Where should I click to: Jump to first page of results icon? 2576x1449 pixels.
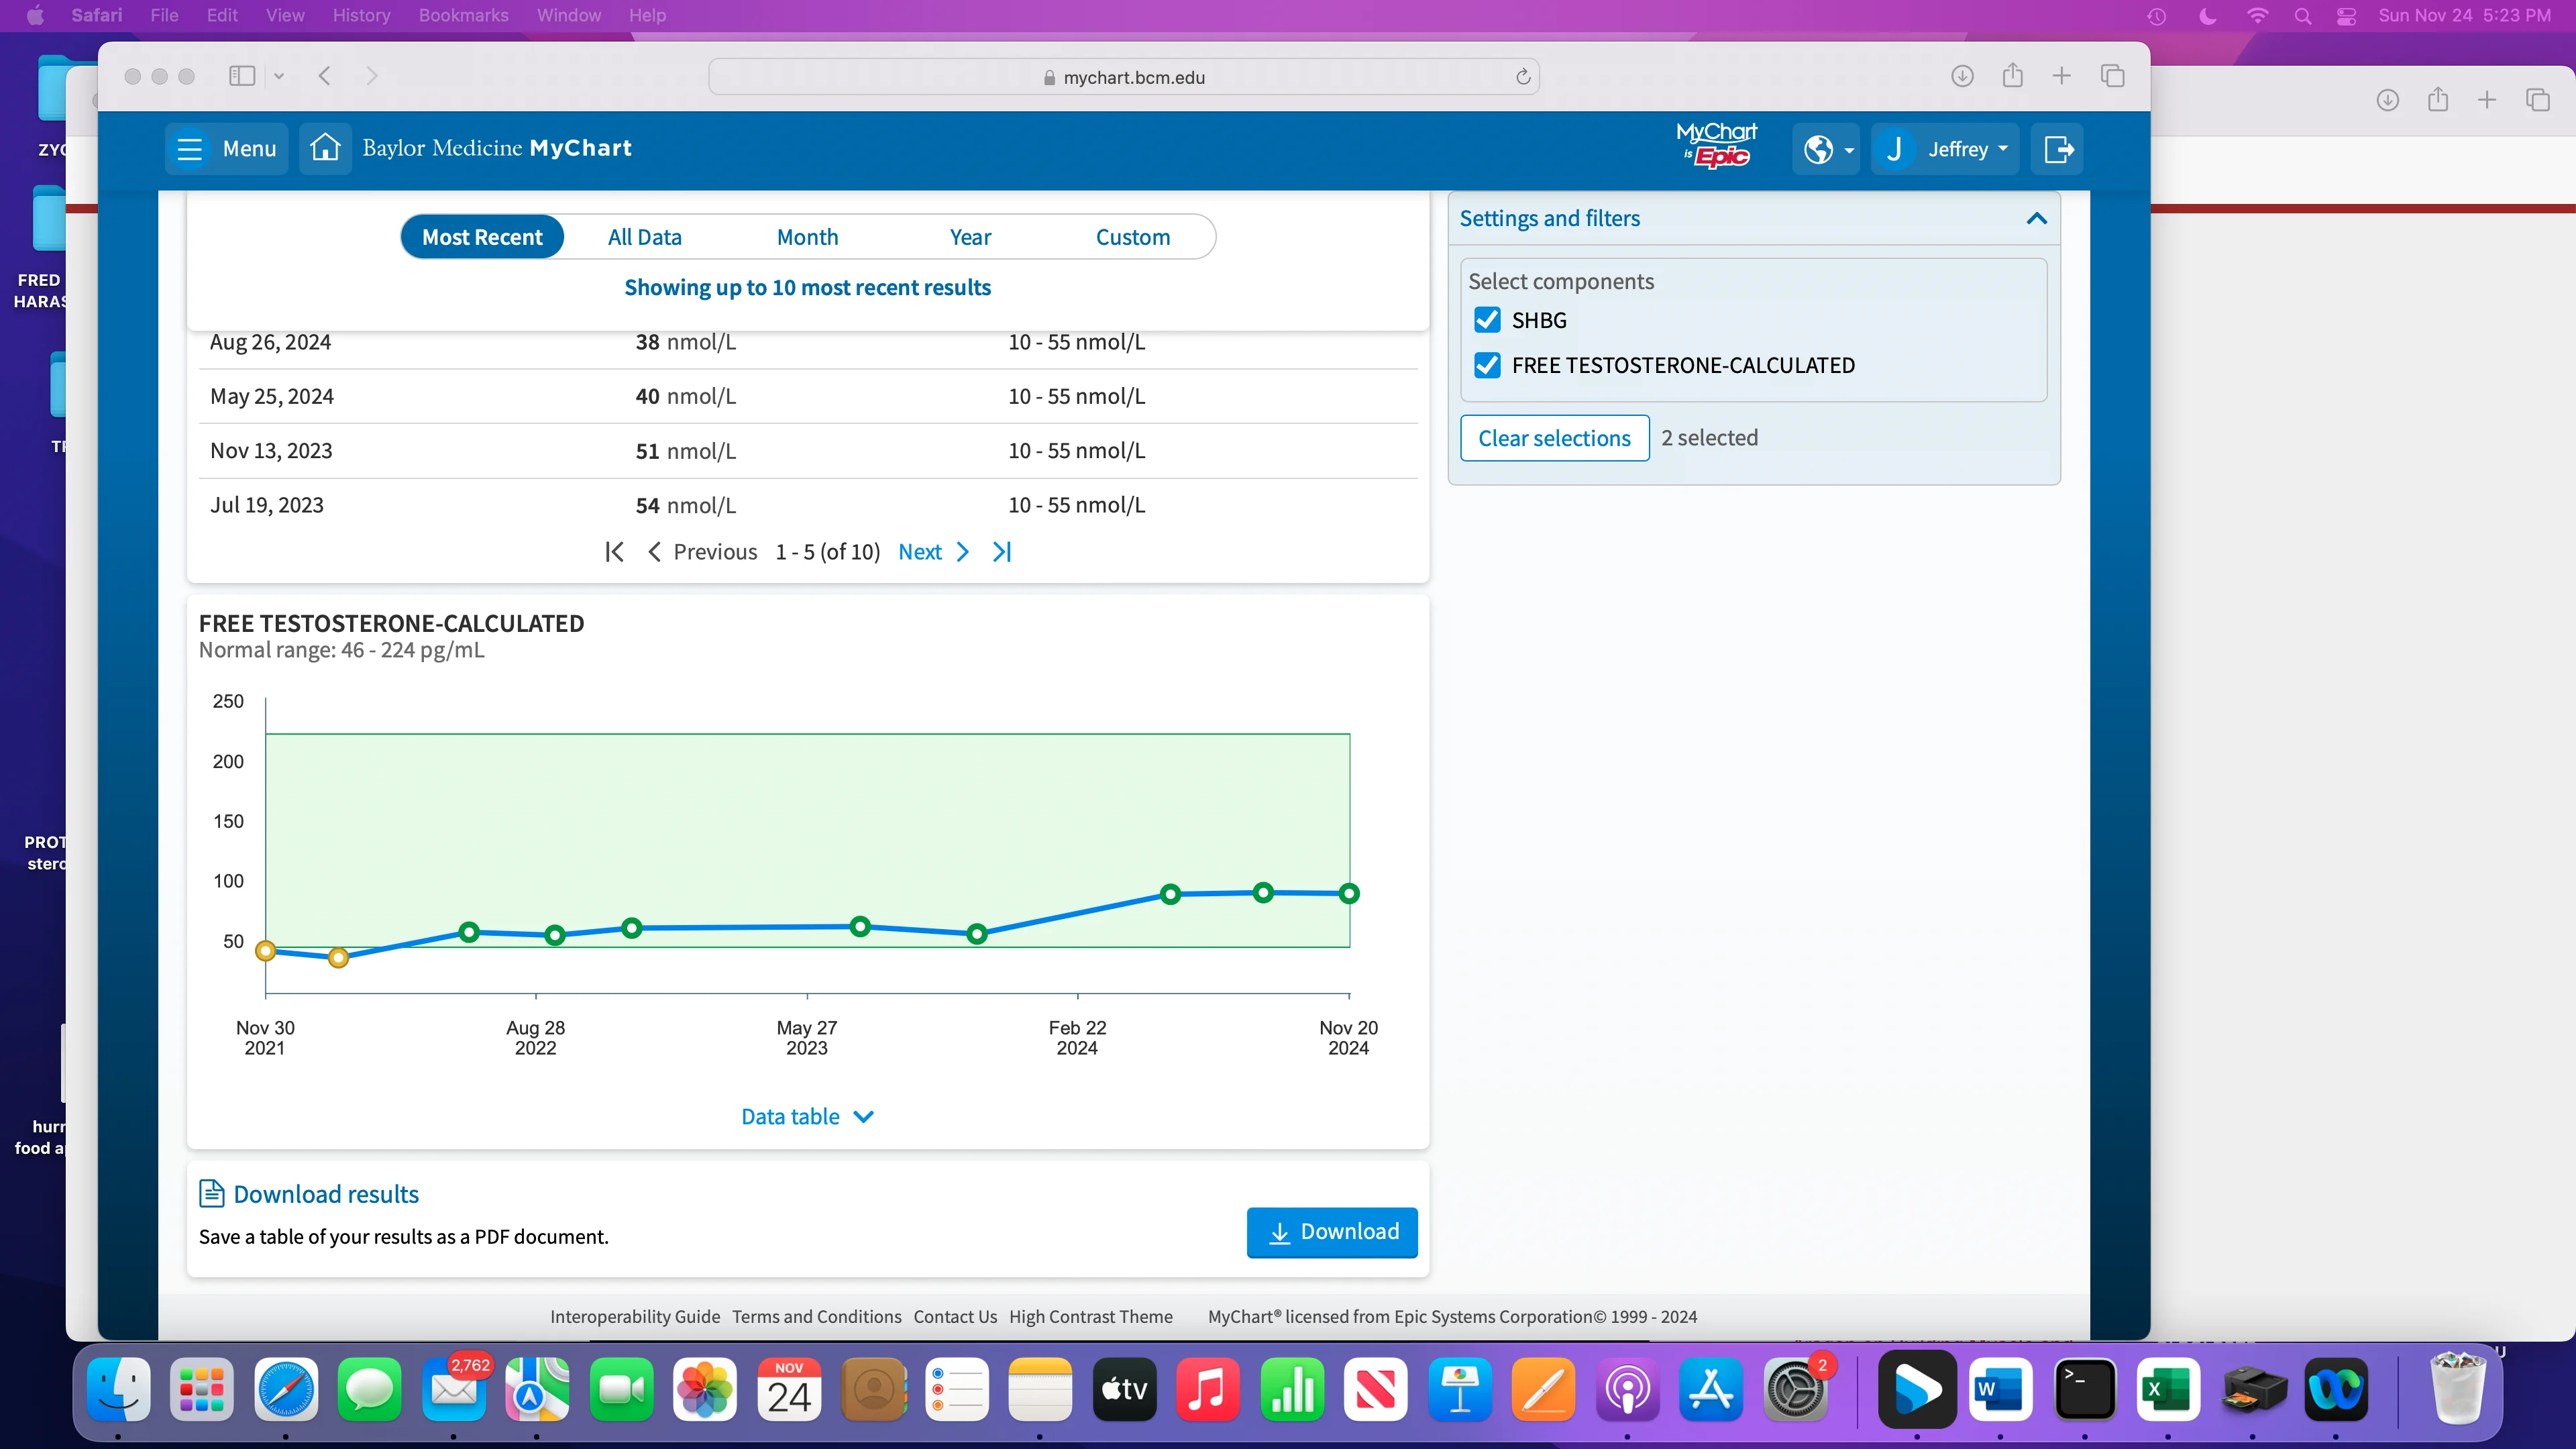coord(614,552)
